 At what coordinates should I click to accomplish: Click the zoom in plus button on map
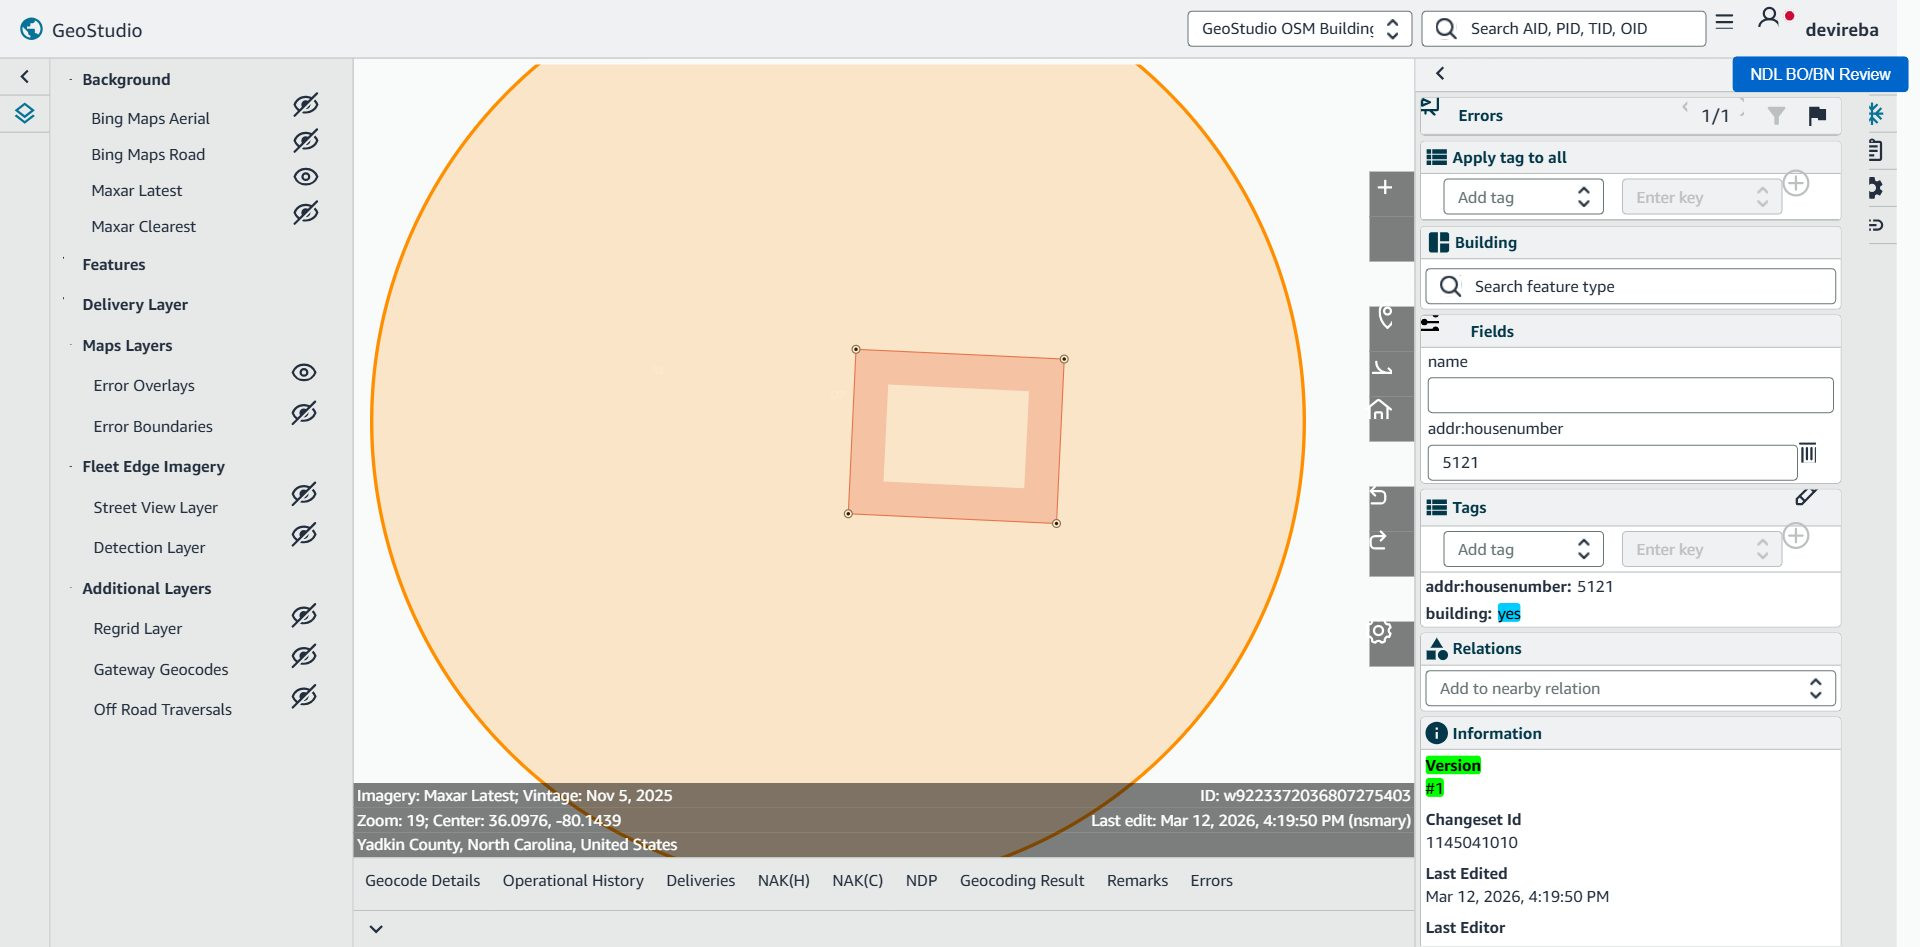(1385, 187)
